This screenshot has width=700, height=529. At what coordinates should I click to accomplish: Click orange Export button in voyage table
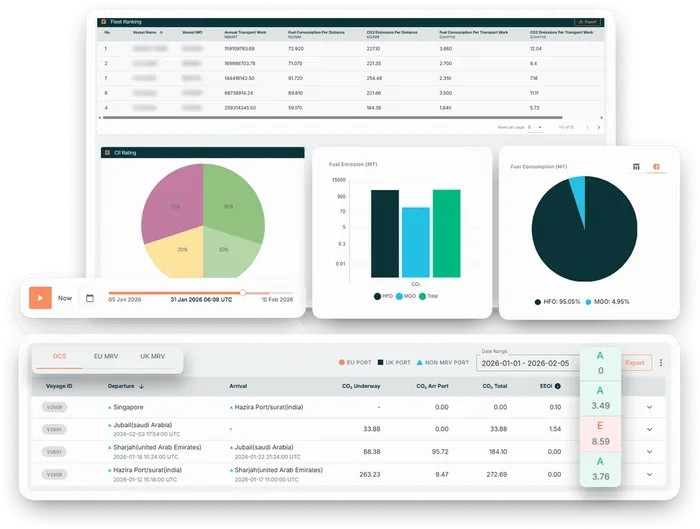coord(635,363)
